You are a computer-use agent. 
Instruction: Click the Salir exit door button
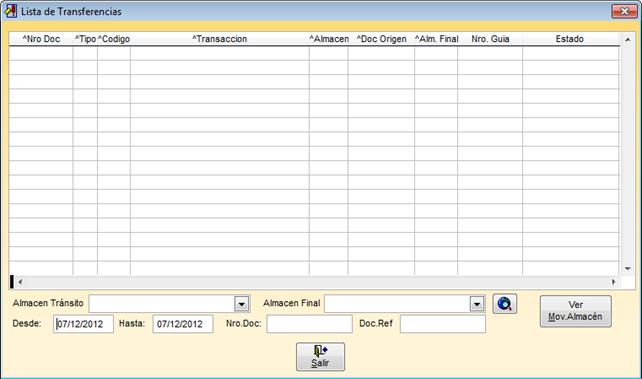(x=320, y=357)
